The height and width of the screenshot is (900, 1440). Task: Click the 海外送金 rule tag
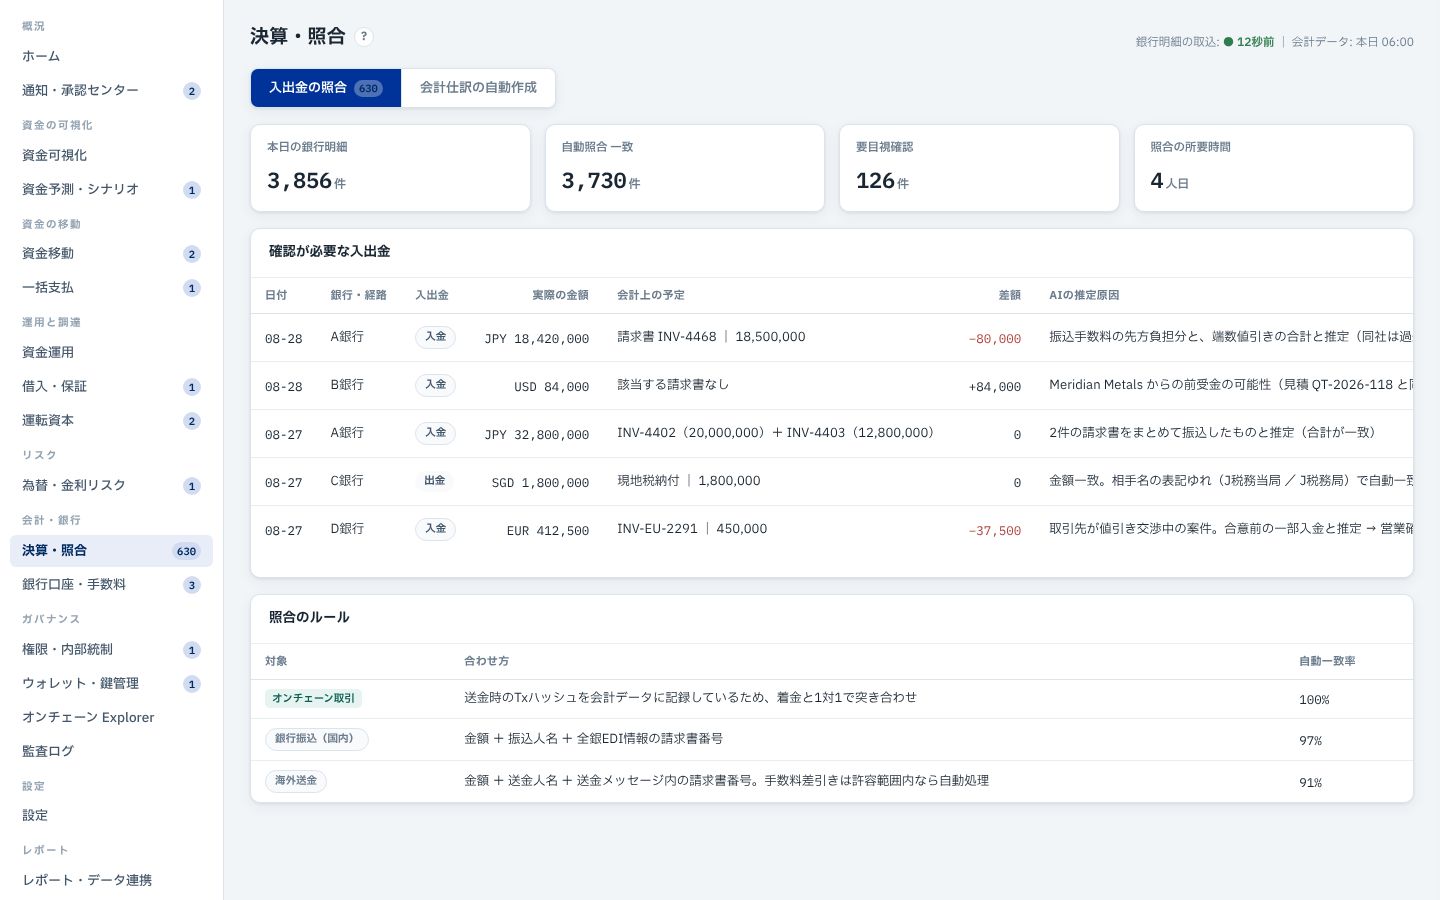click(x=296, y=781)
